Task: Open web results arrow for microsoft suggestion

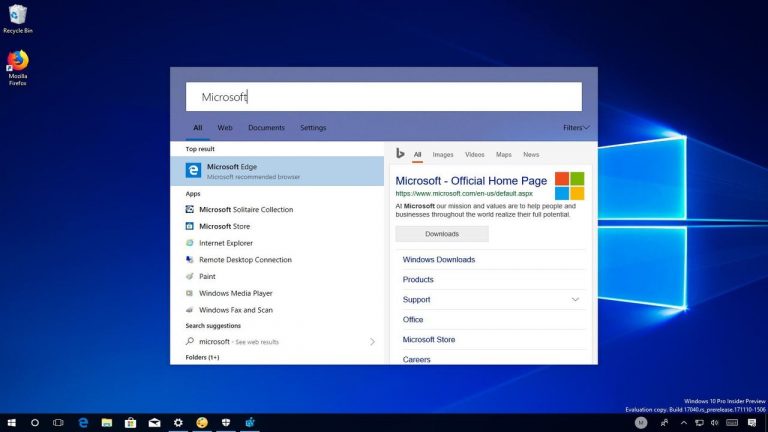Action: point(372,341)
